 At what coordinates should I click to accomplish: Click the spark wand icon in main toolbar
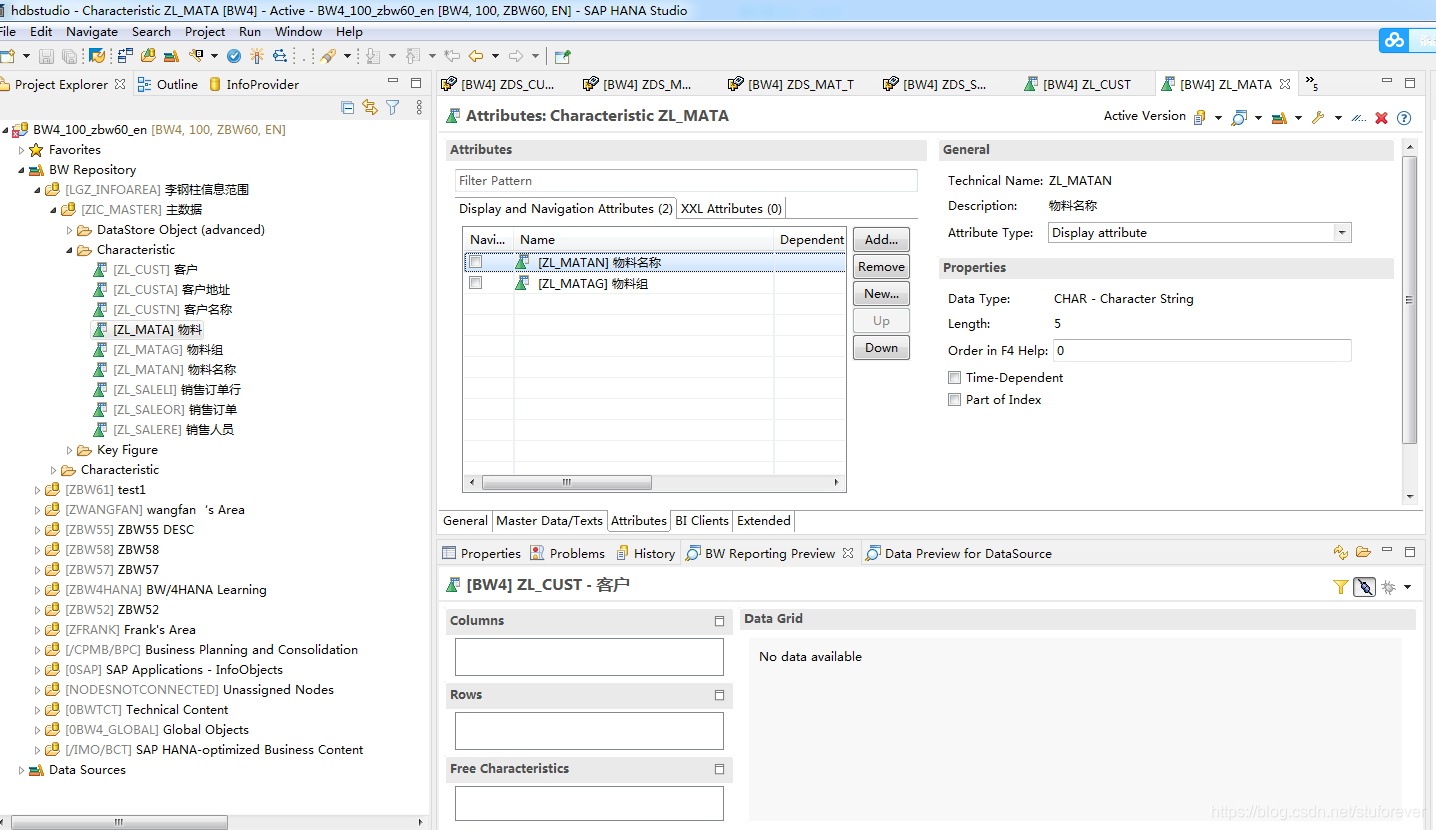[257, 56]
